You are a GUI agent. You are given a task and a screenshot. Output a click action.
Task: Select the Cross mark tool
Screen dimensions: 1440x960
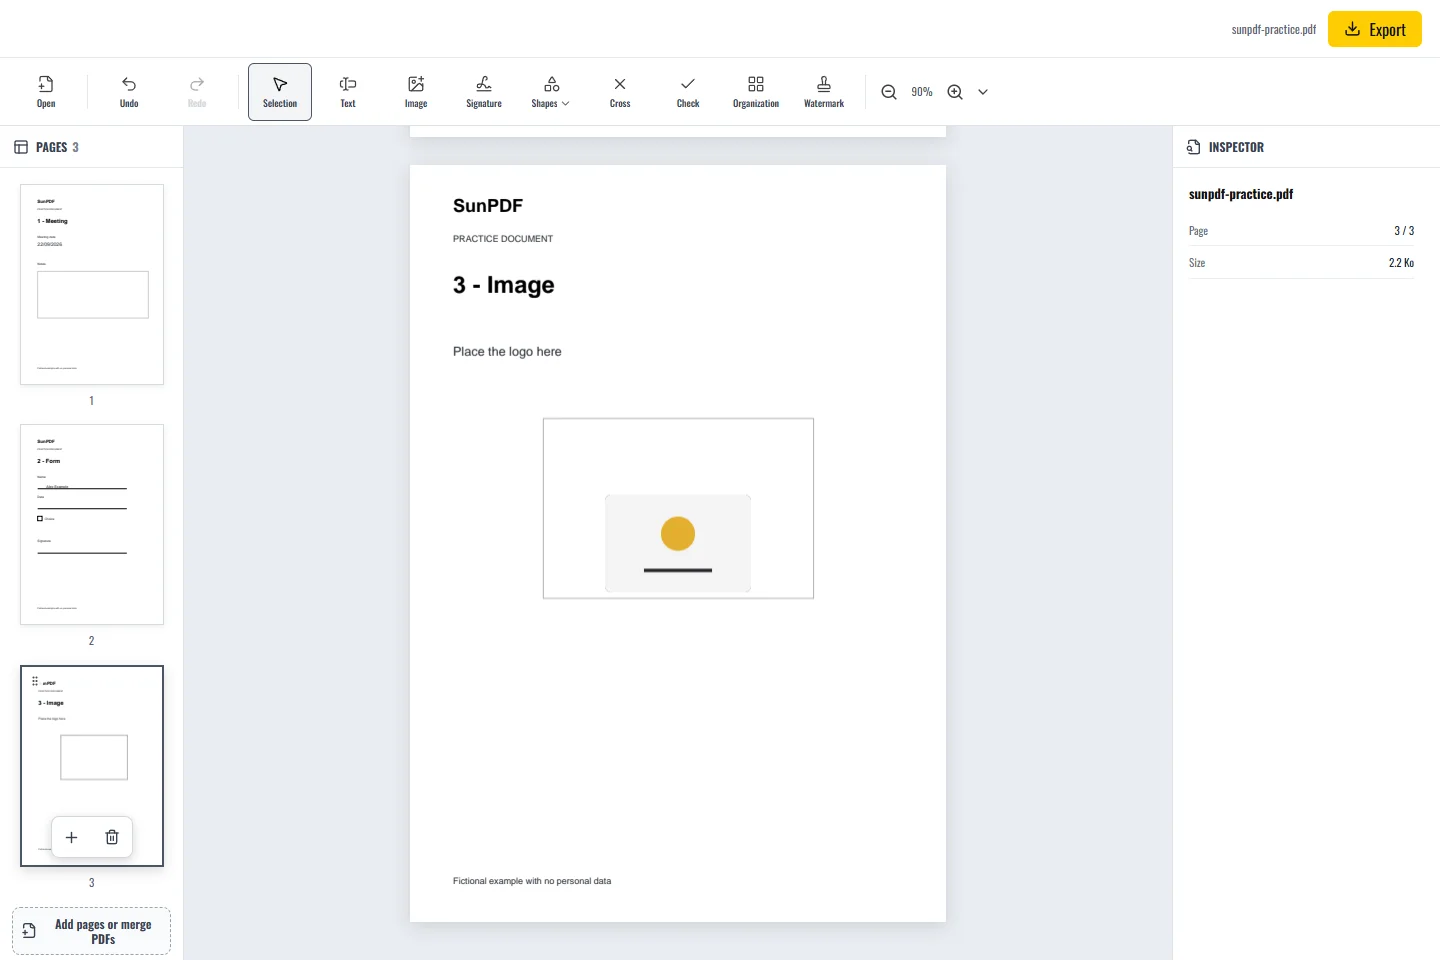[x=620, y=92]
